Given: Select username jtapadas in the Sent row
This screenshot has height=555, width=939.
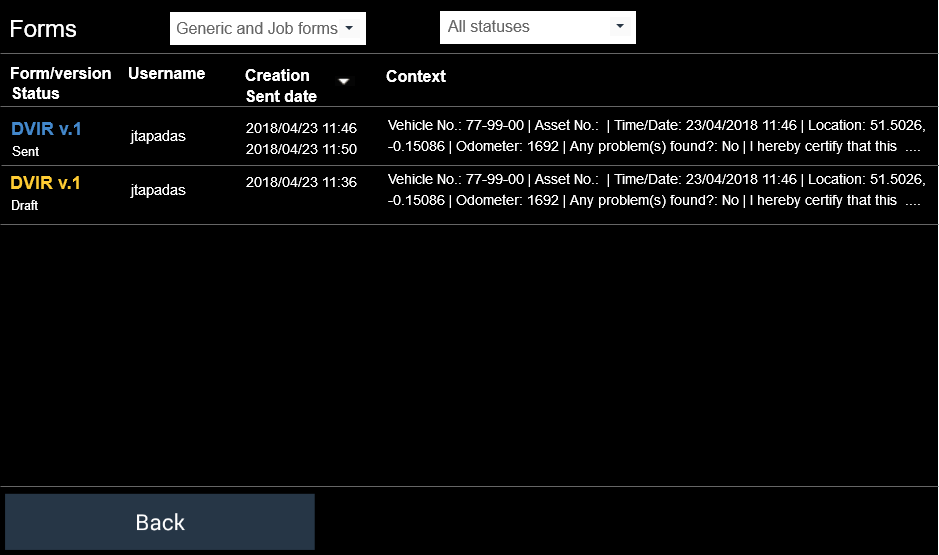Looking at the screenshot, I should pyautogui.click(x=158, y=136).
